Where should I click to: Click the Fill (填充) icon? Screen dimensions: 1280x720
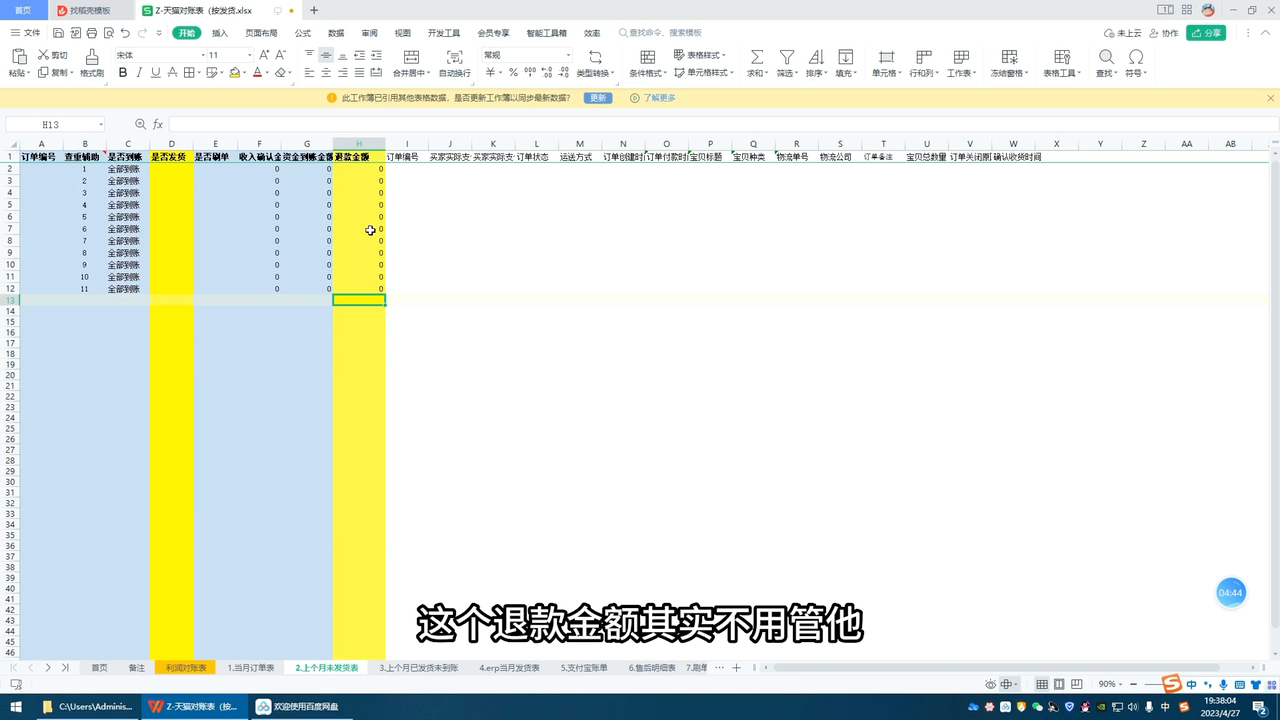(x=845, y=57)
